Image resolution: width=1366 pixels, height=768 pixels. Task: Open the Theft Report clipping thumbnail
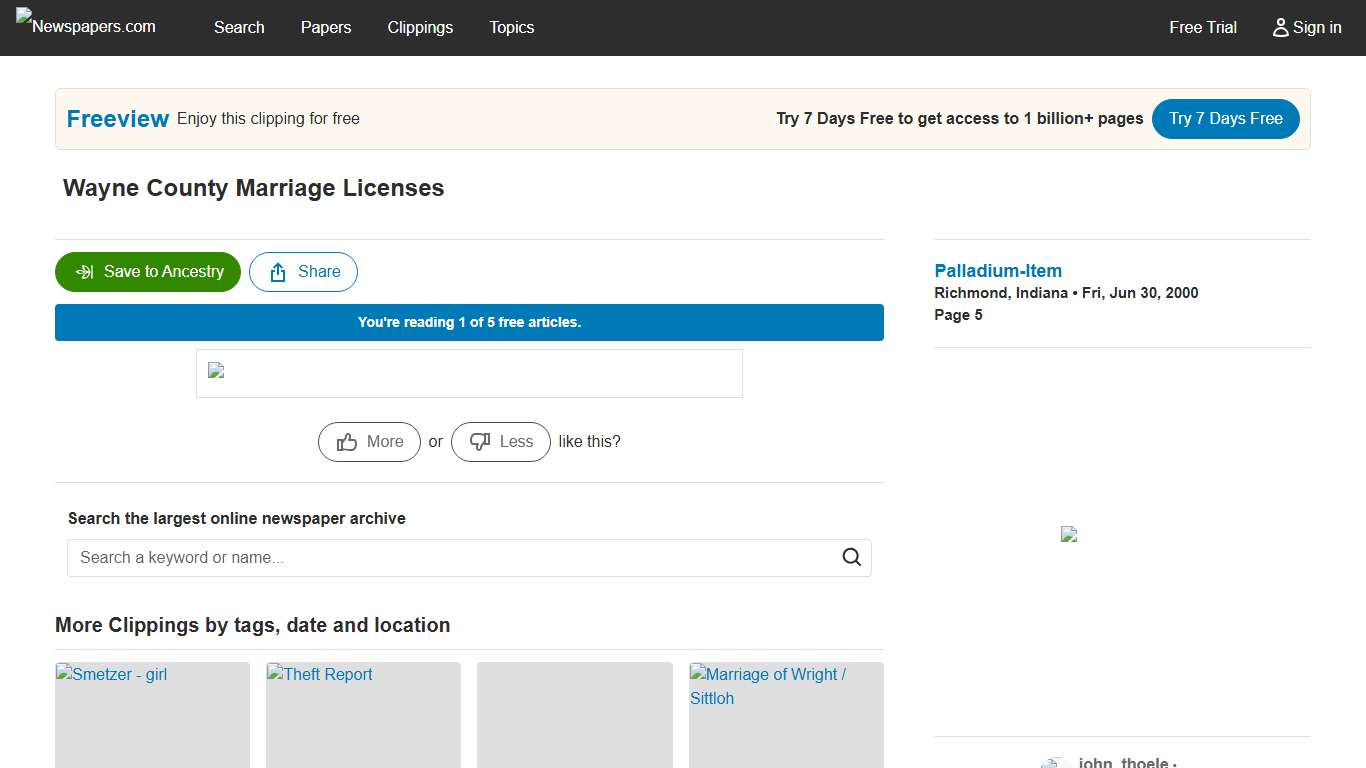363,714
